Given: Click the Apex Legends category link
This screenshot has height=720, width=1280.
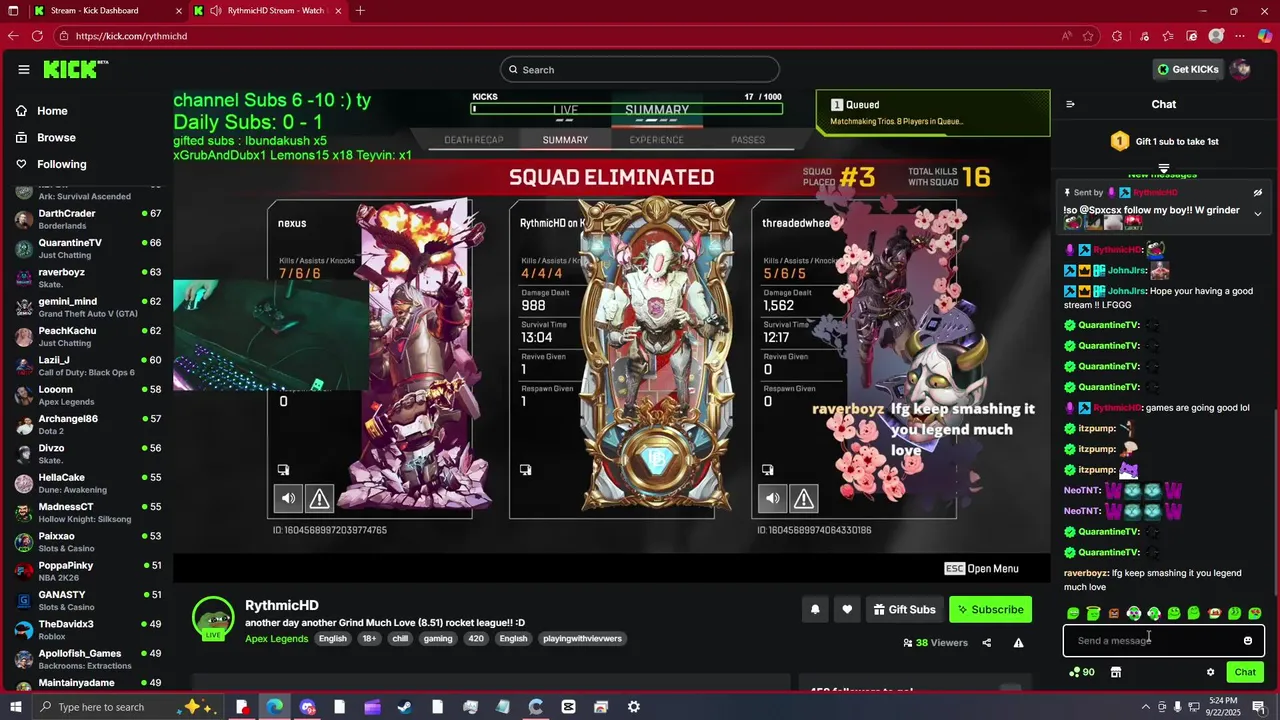Looking at the screenshot, I should [276, 639].
